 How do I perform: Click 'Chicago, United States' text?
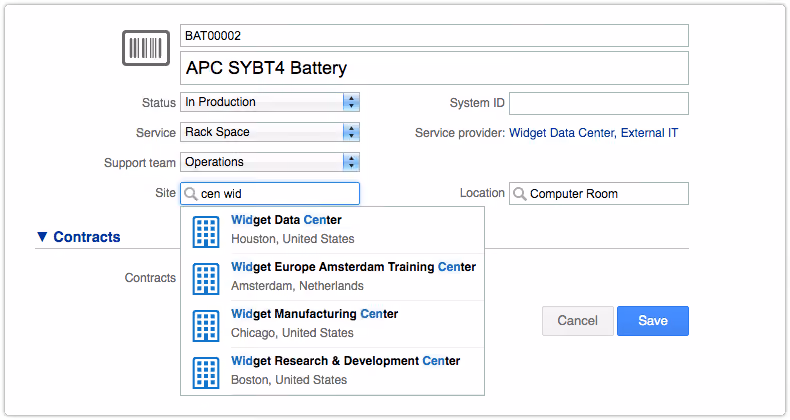pyautogui.click(x=292, y=333)
